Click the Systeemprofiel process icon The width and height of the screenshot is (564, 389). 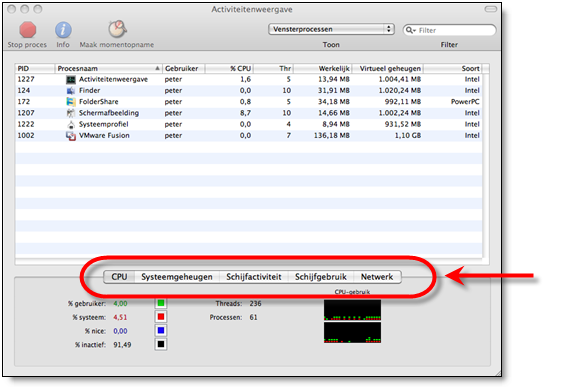click(71, 125)
